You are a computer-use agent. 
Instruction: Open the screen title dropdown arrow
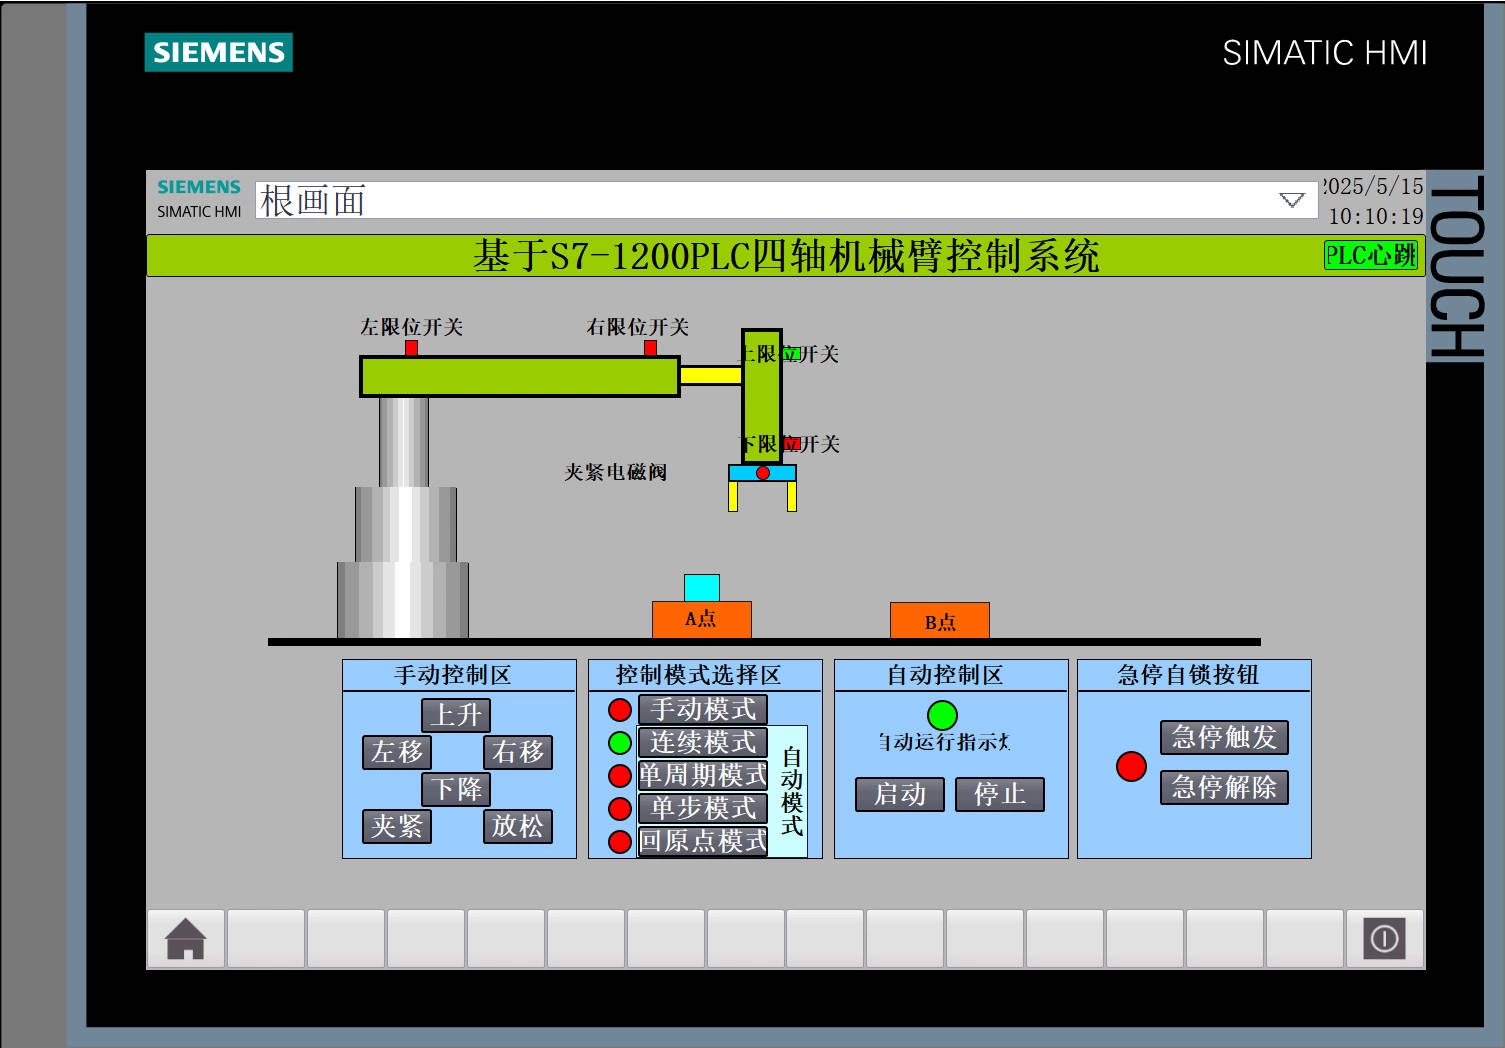pyautogui.click(x=1290, y=198)
